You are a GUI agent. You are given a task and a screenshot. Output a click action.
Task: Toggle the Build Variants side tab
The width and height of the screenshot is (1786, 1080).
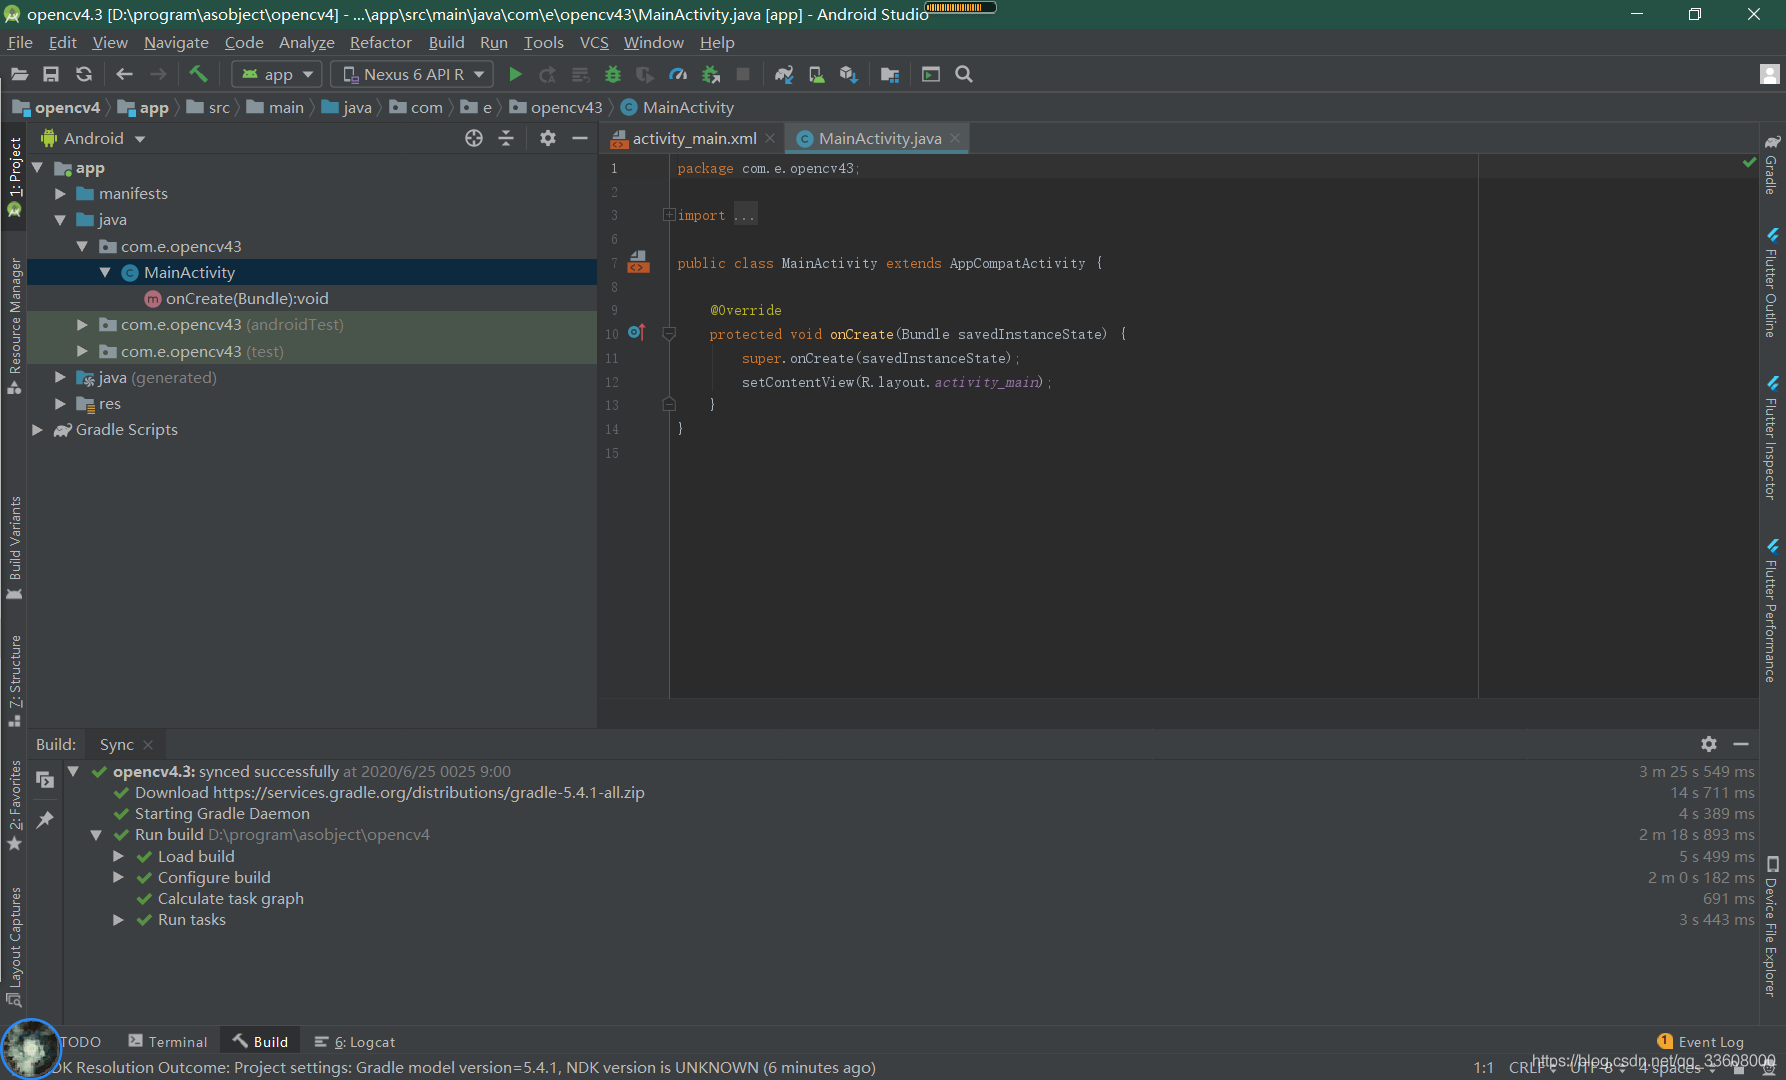(x=14, y=548)
